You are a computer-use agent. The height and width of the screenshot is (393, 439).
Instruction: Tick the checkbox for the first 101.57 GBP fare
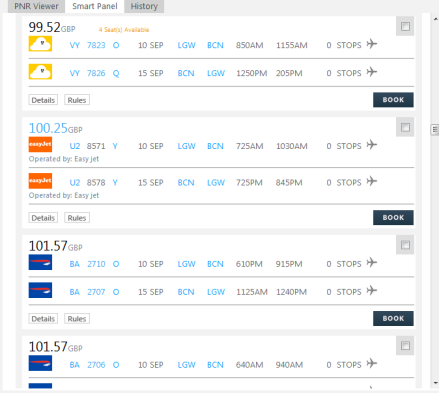(405, 245)
